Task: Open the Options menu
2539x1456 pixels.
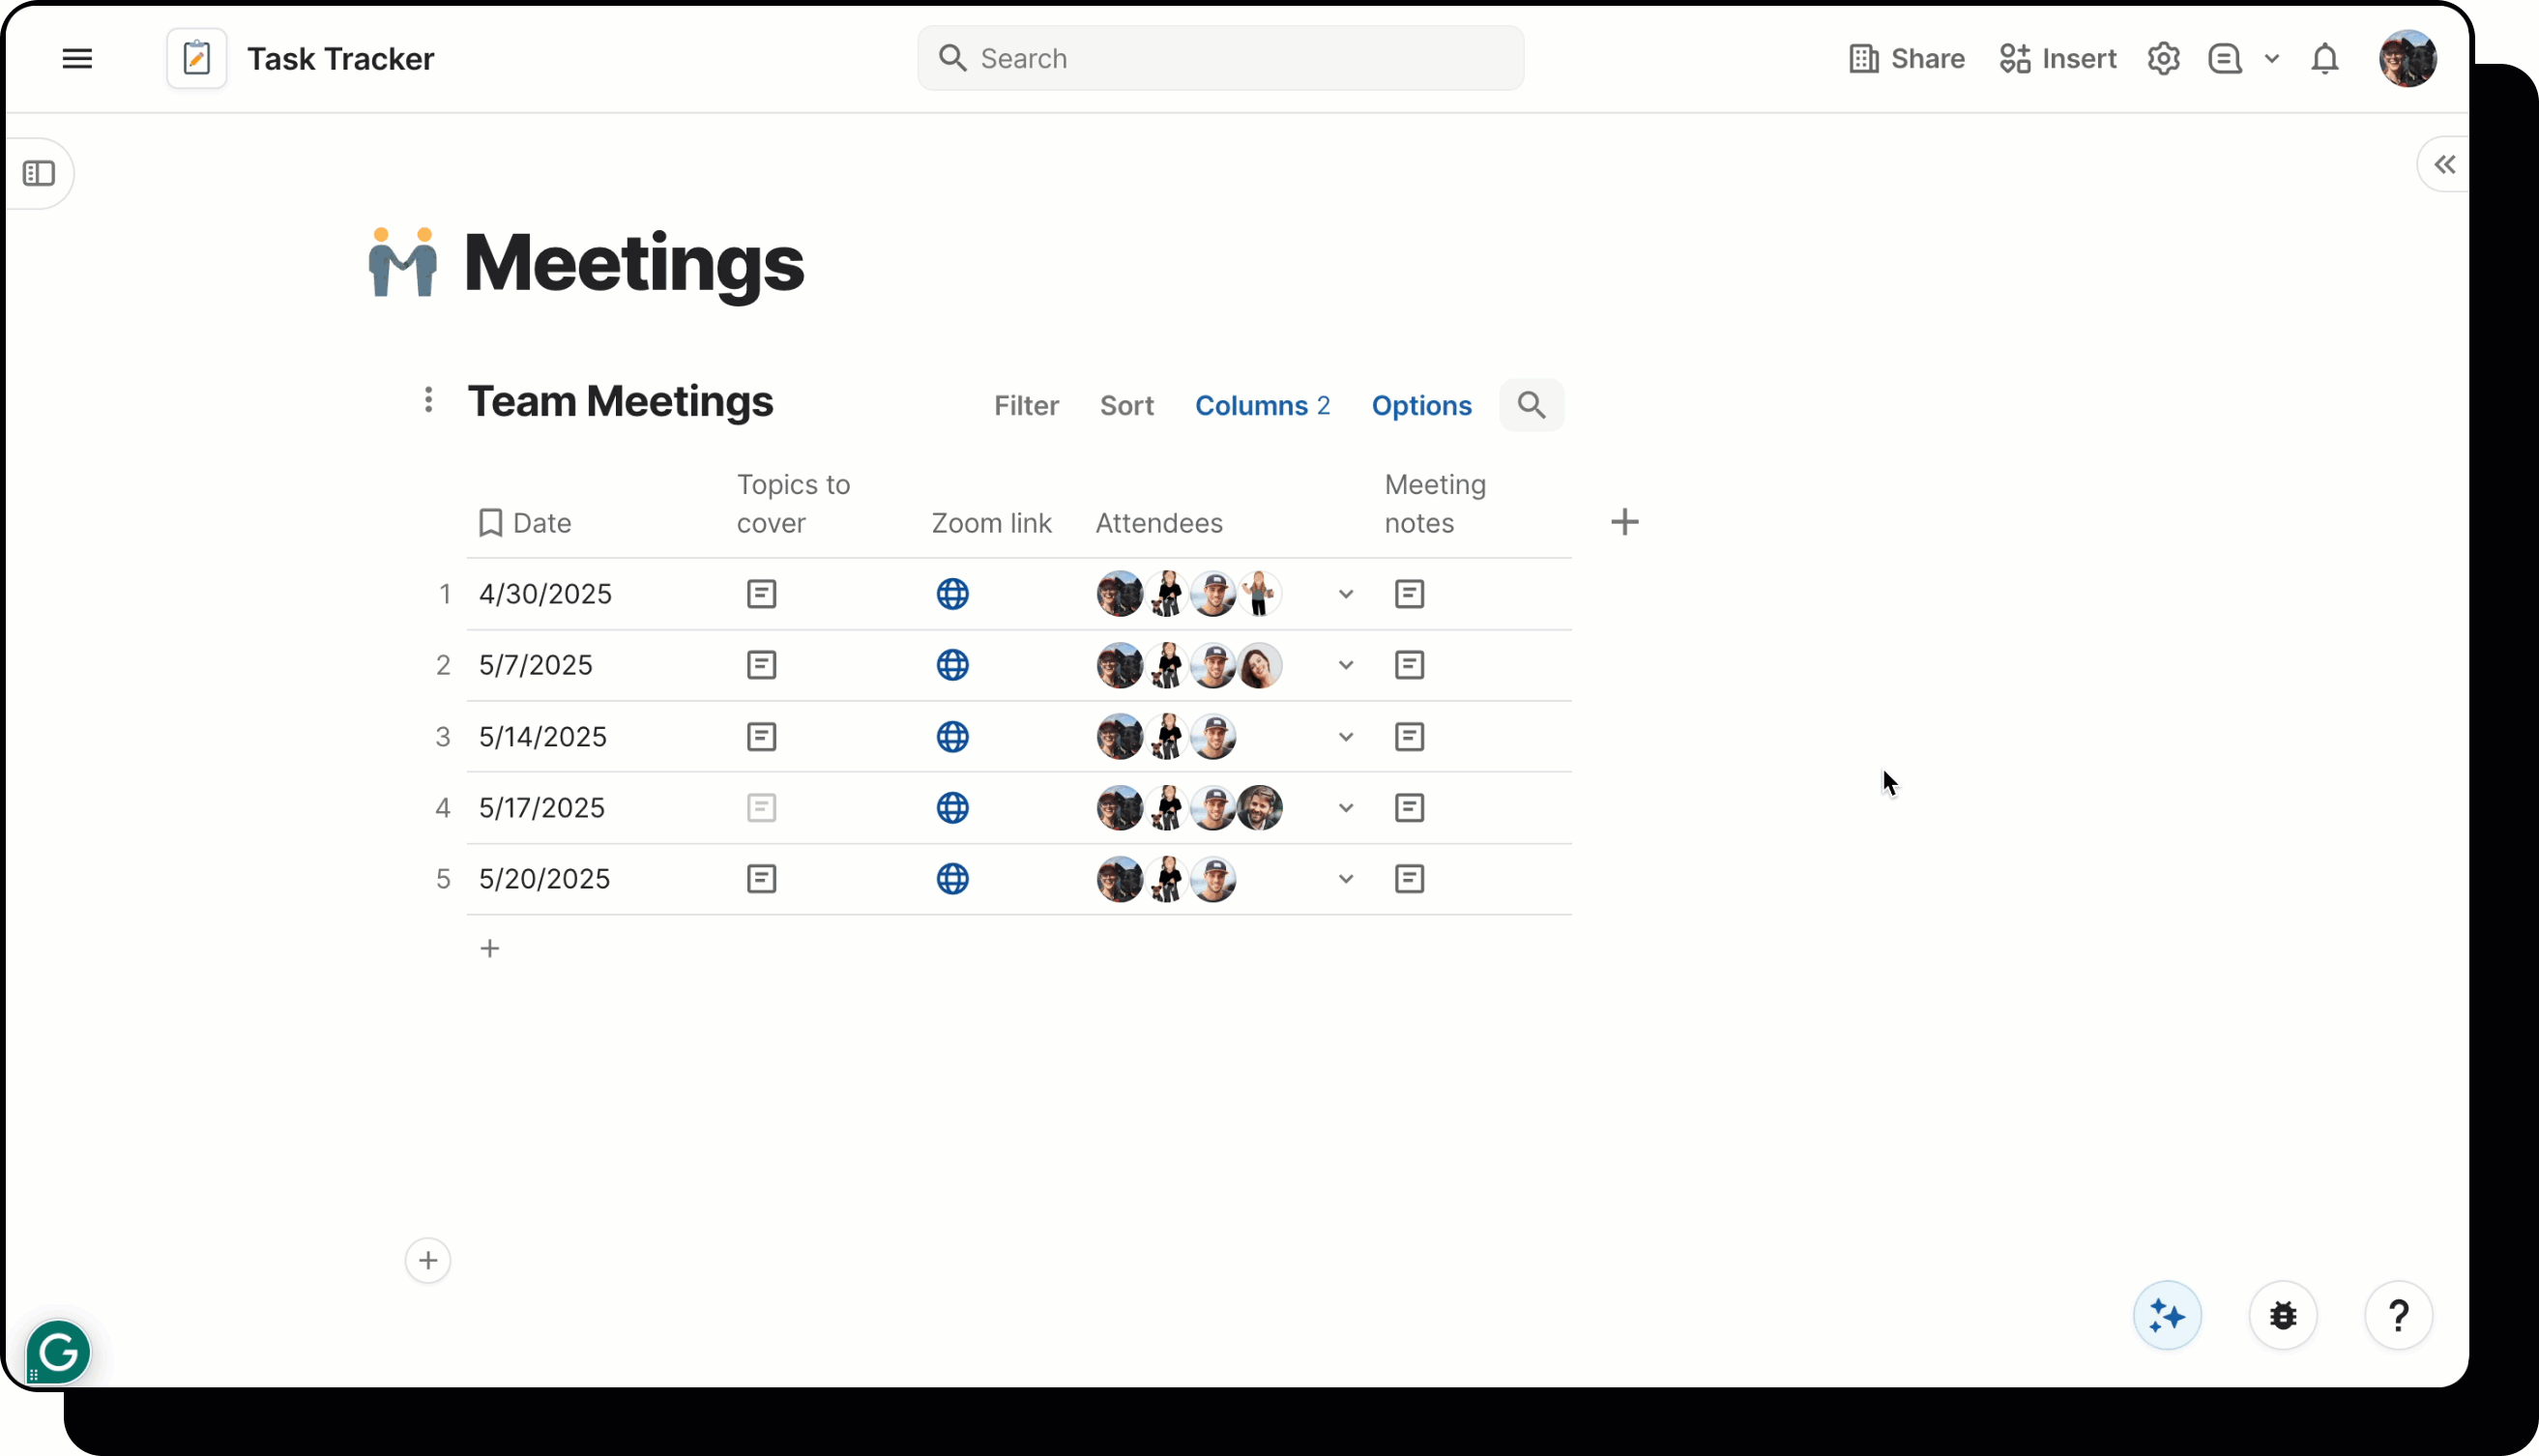Action: point(1421,405)
